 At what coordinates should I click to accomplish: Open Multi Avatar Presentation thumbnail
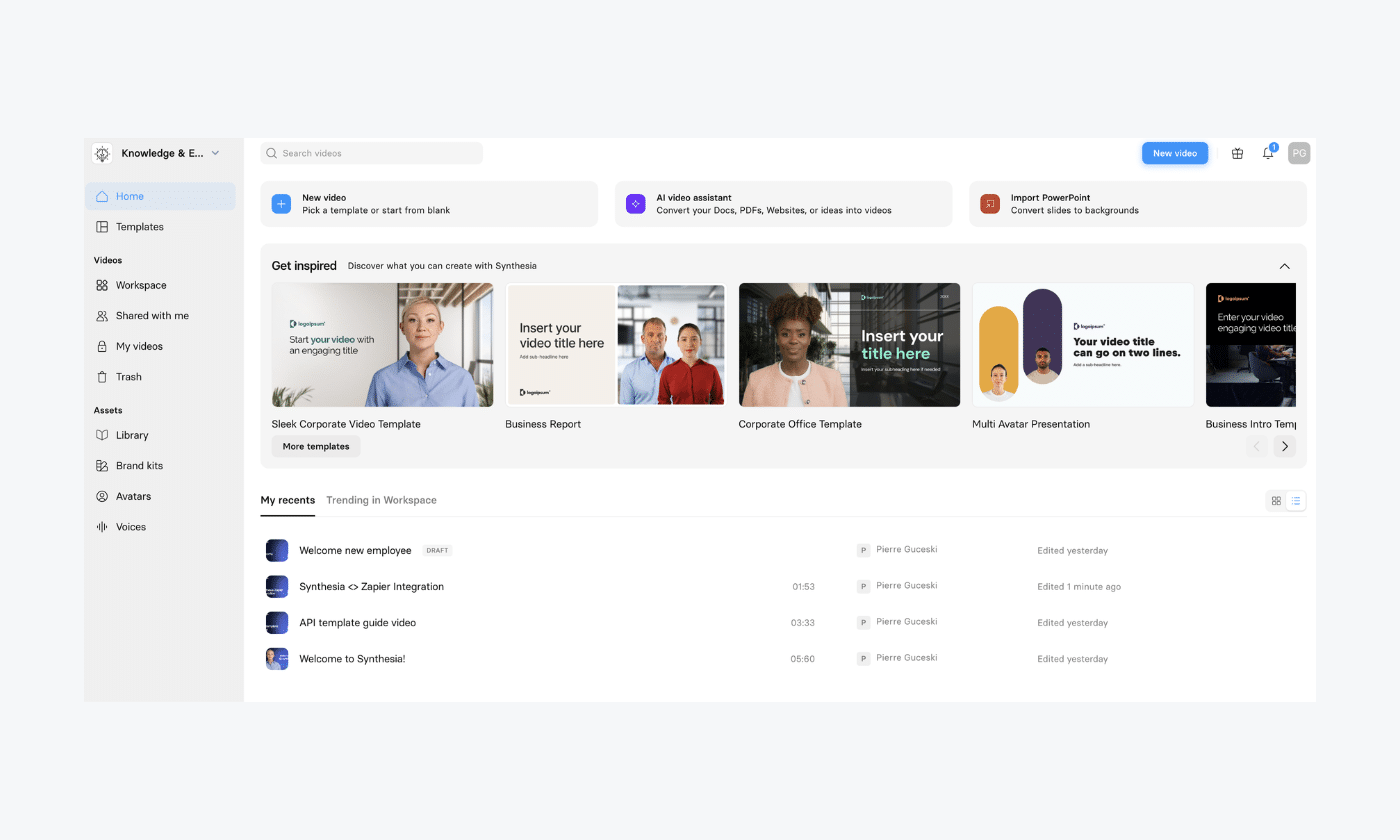(x=1083, y=345)
